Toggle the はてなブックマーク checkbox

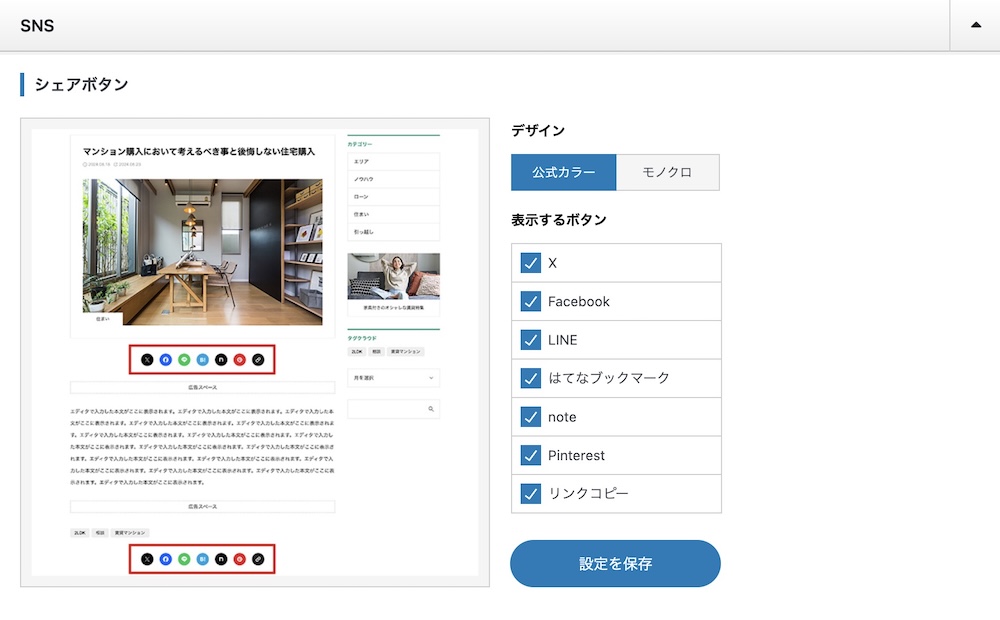(531, 378)
